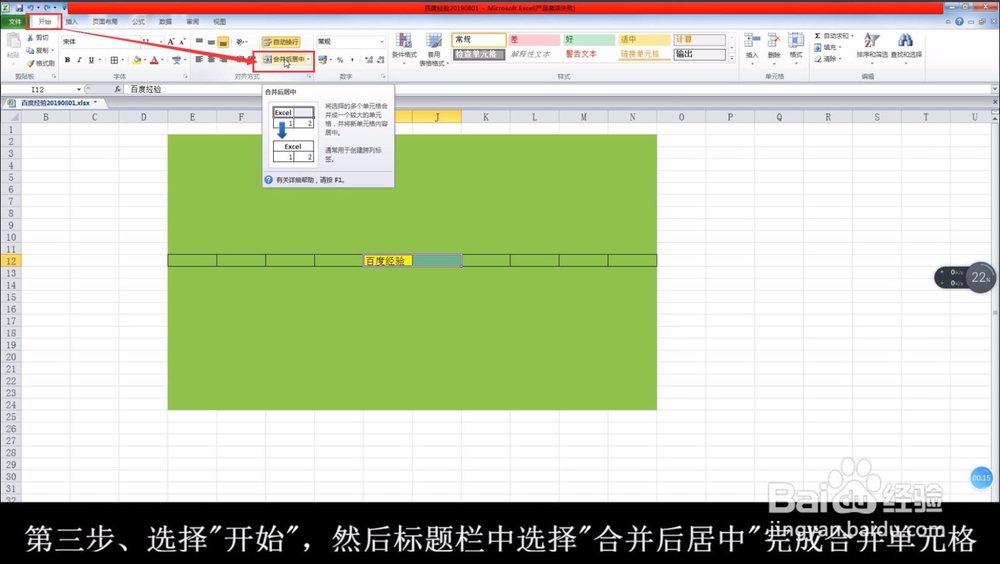Open the File (文件) tab
Viewport: 1000px width, 564px height.
click(x=13, y=22)
